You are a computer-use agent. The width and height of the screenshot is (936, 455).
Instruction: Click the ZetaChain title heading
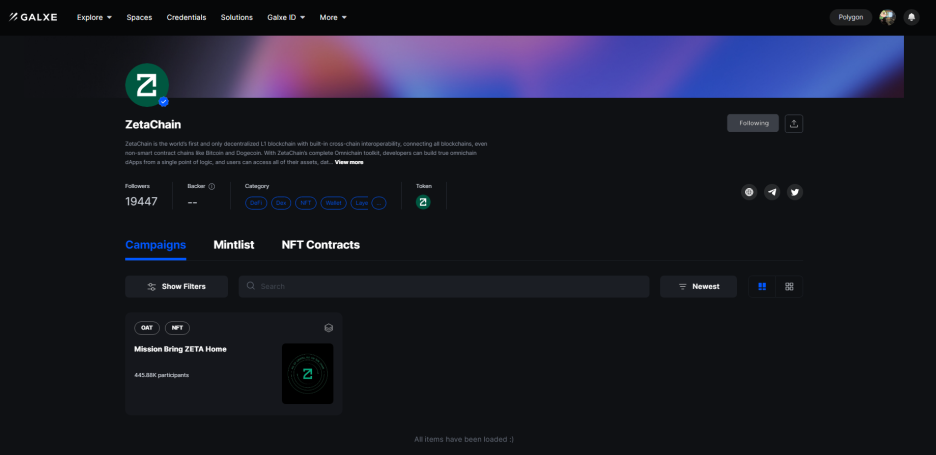click(153, 125)
